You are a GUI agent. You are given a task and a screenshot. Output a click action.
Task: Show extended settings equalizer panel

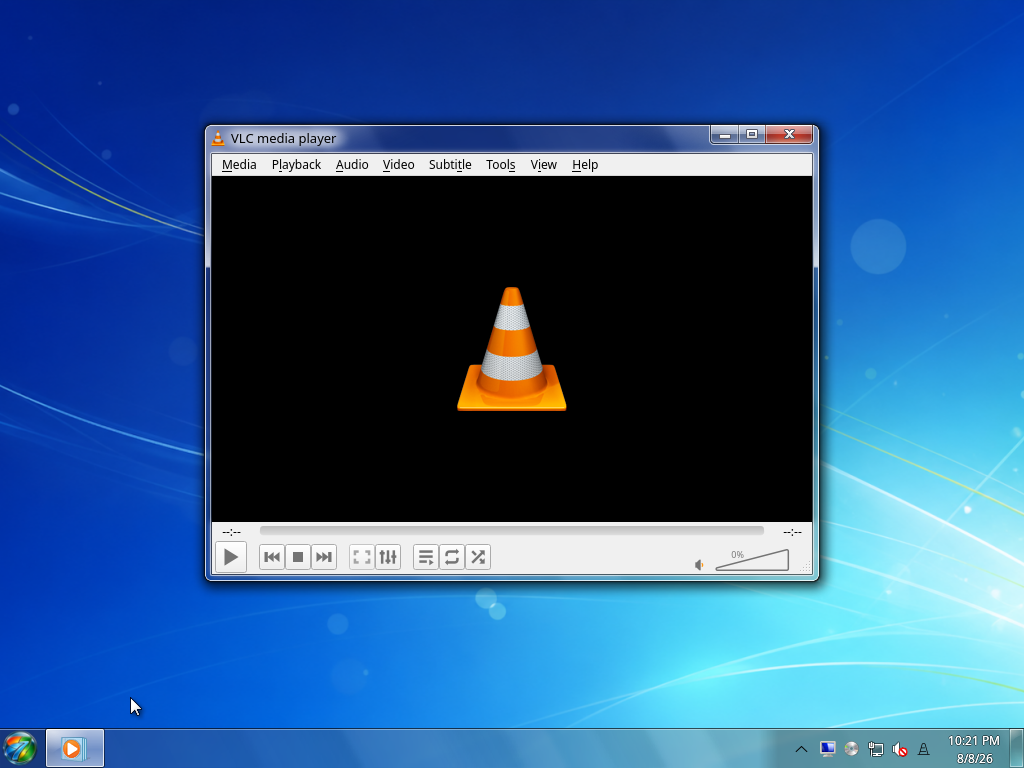click(388, 557)
